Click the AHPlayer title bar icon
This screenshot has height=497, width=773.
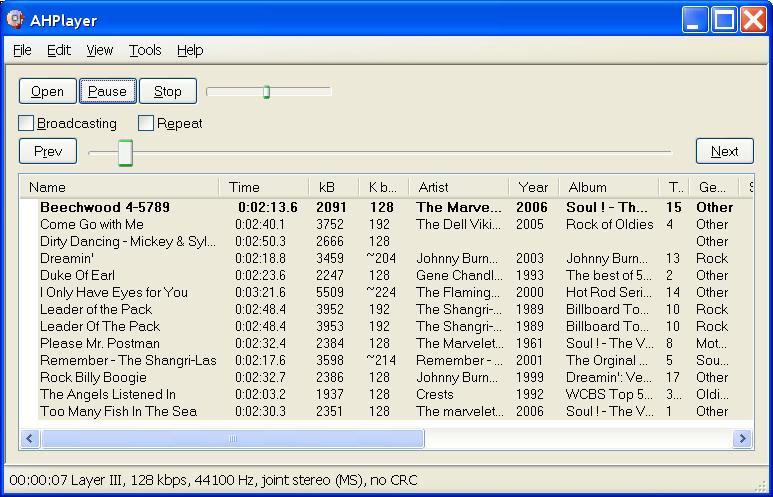[x=16, y=19]
